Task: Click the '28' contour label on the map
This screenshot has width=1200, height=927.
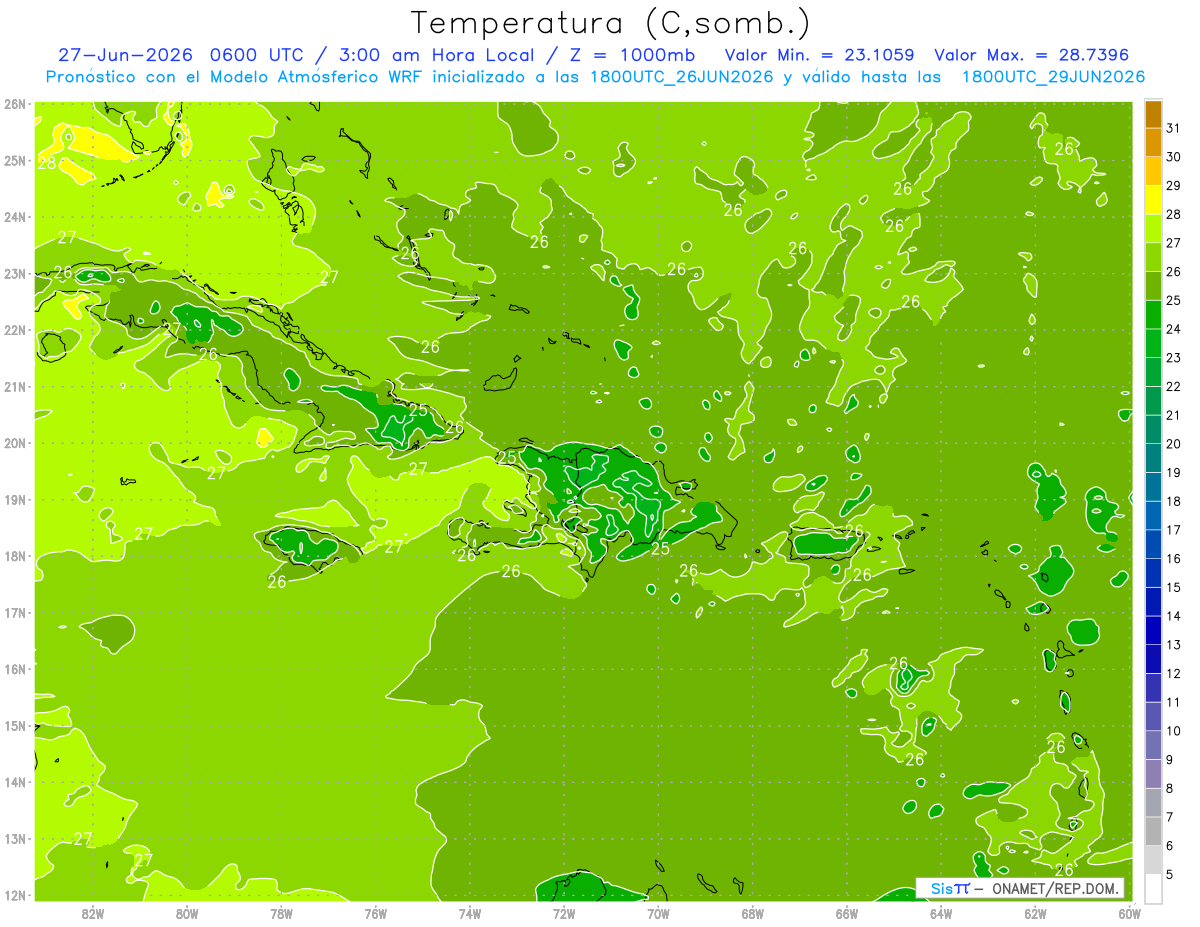Action: 46,163
